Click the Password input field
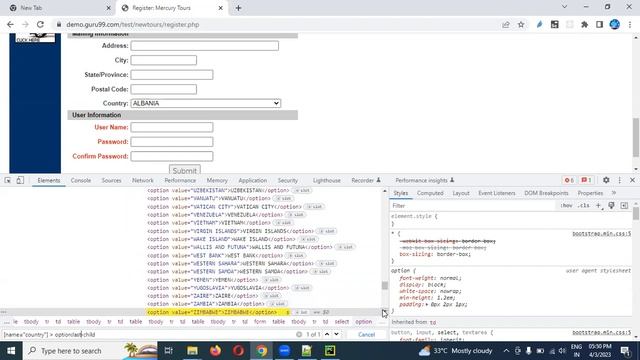The image size is (640, 360). (172, 142)
